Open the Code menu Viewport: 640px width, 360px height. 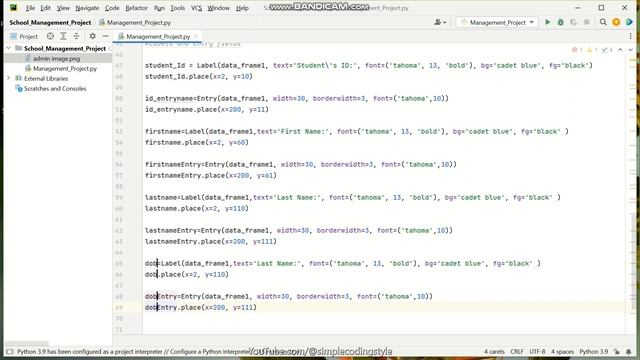[x=112, y=8]
